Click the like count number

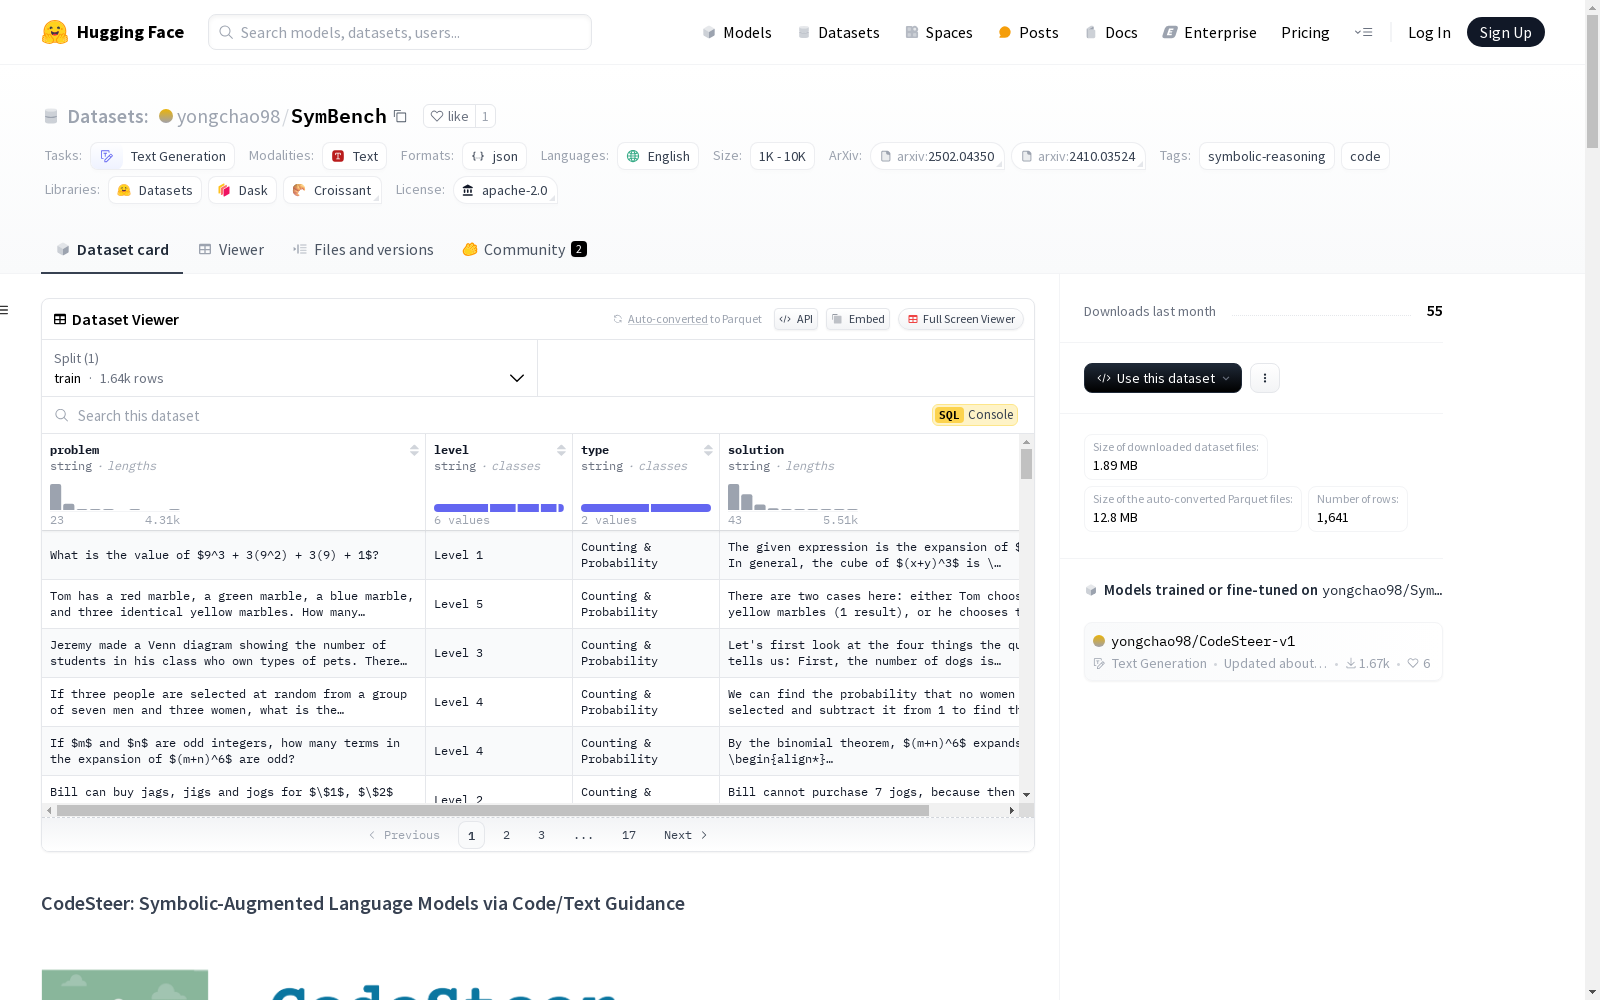pos(485,116)
